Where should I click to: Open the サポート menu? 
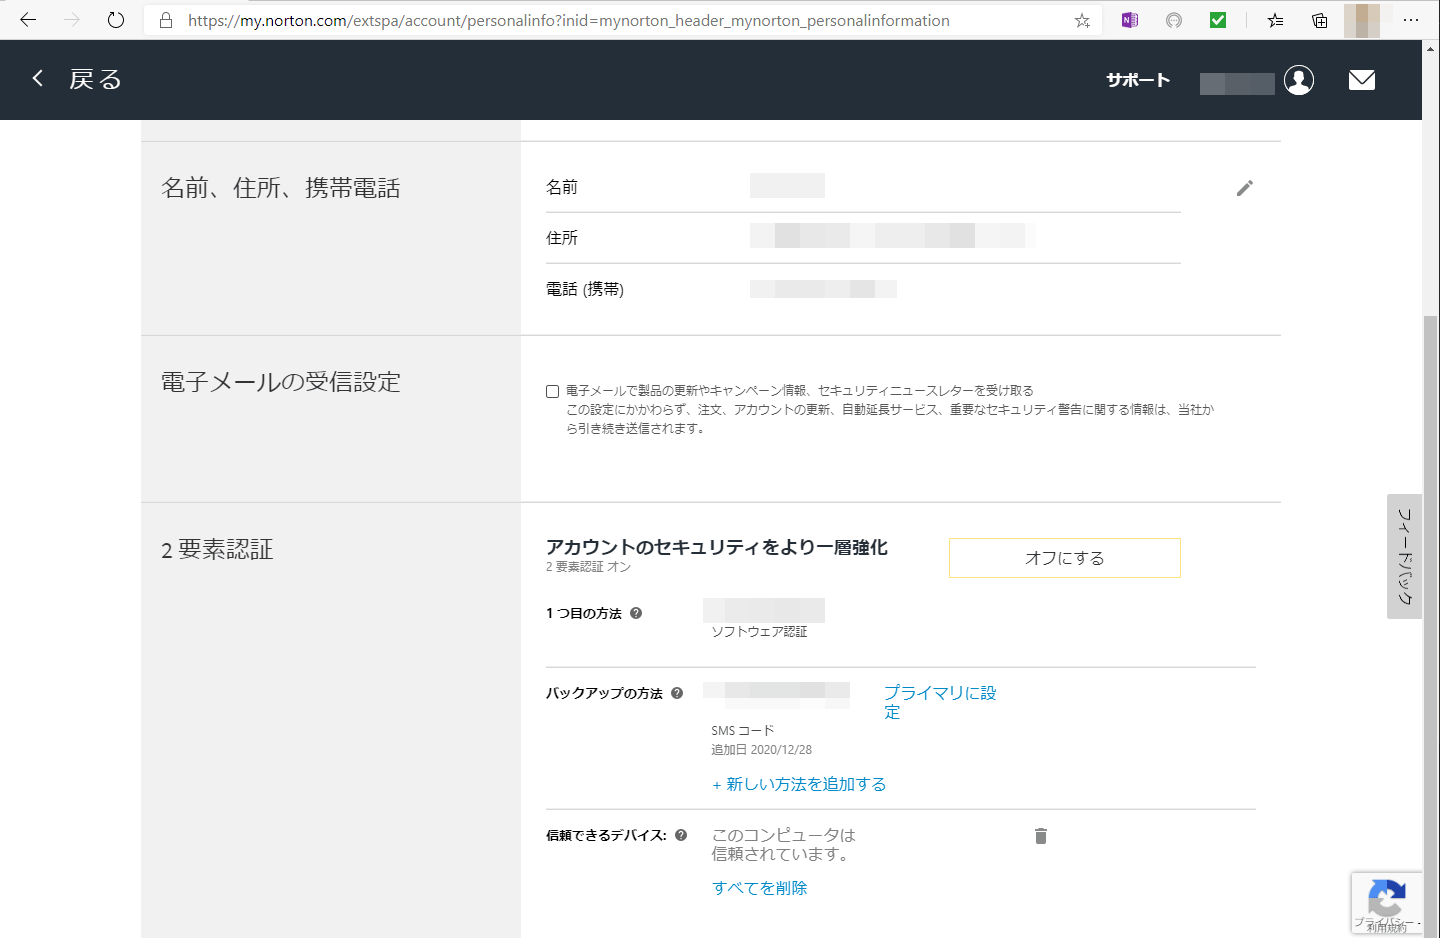pos(1138,80)
